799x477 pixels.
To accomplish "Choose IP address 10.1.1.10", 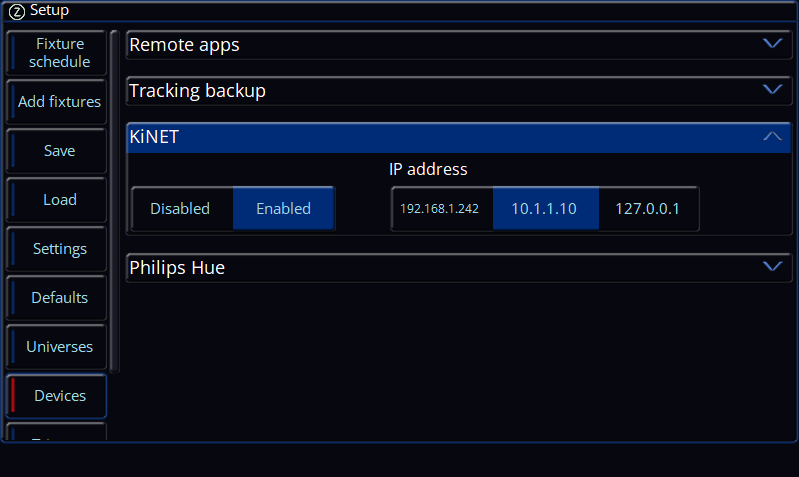I will (546, 208).
